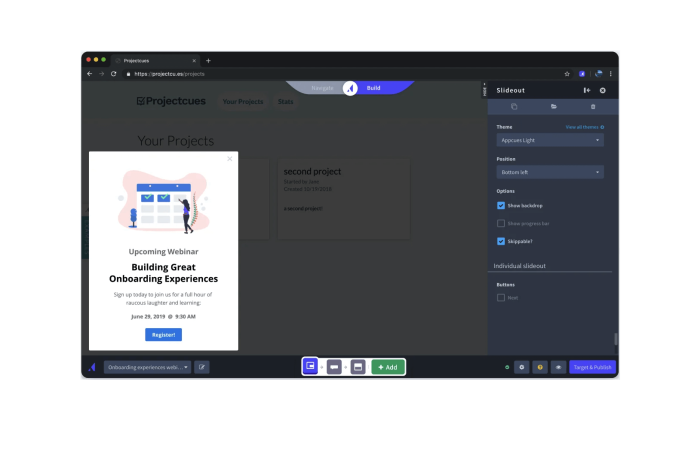Enable the Next button checkbox
This screenshot has height=451, width=700.
click(501, 297)
